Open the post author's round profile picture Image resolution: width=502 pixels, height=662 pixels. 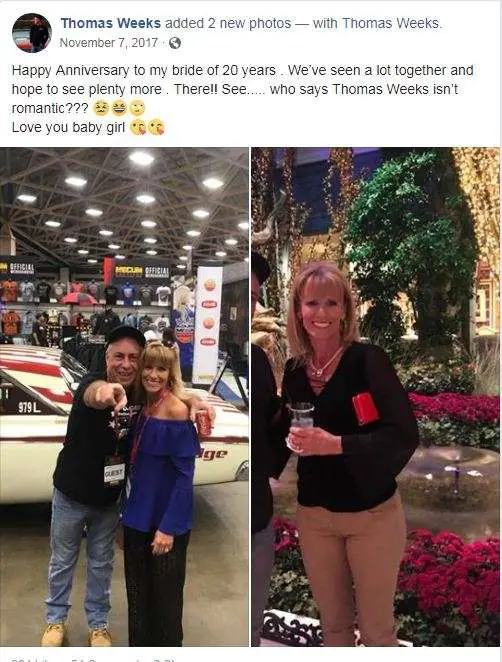click(x=32, y=33)
